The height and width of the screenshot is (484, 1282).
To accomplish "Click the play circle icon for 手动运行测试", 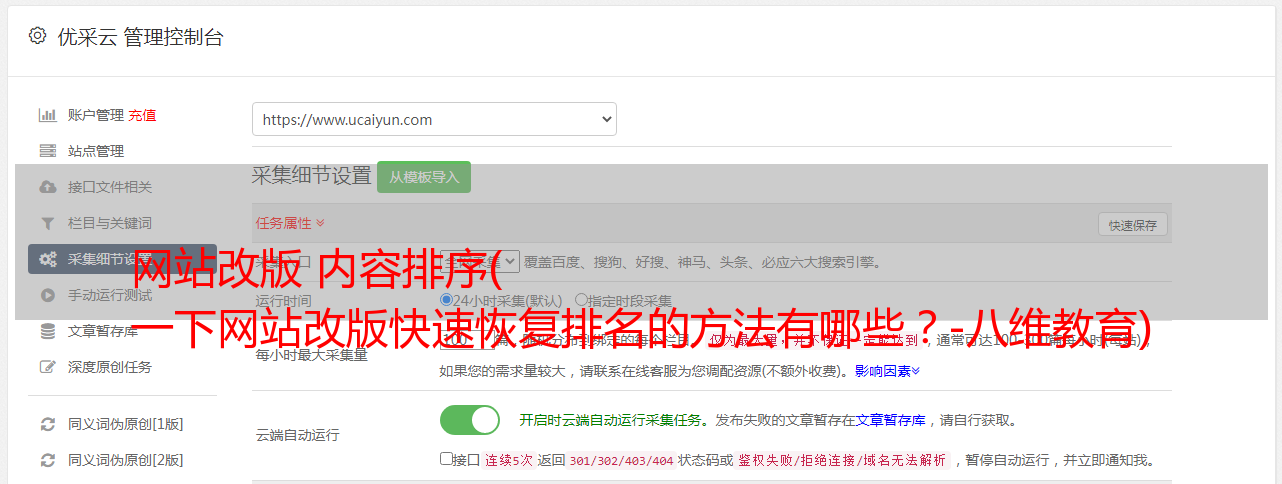I will (x=47, y=295).
